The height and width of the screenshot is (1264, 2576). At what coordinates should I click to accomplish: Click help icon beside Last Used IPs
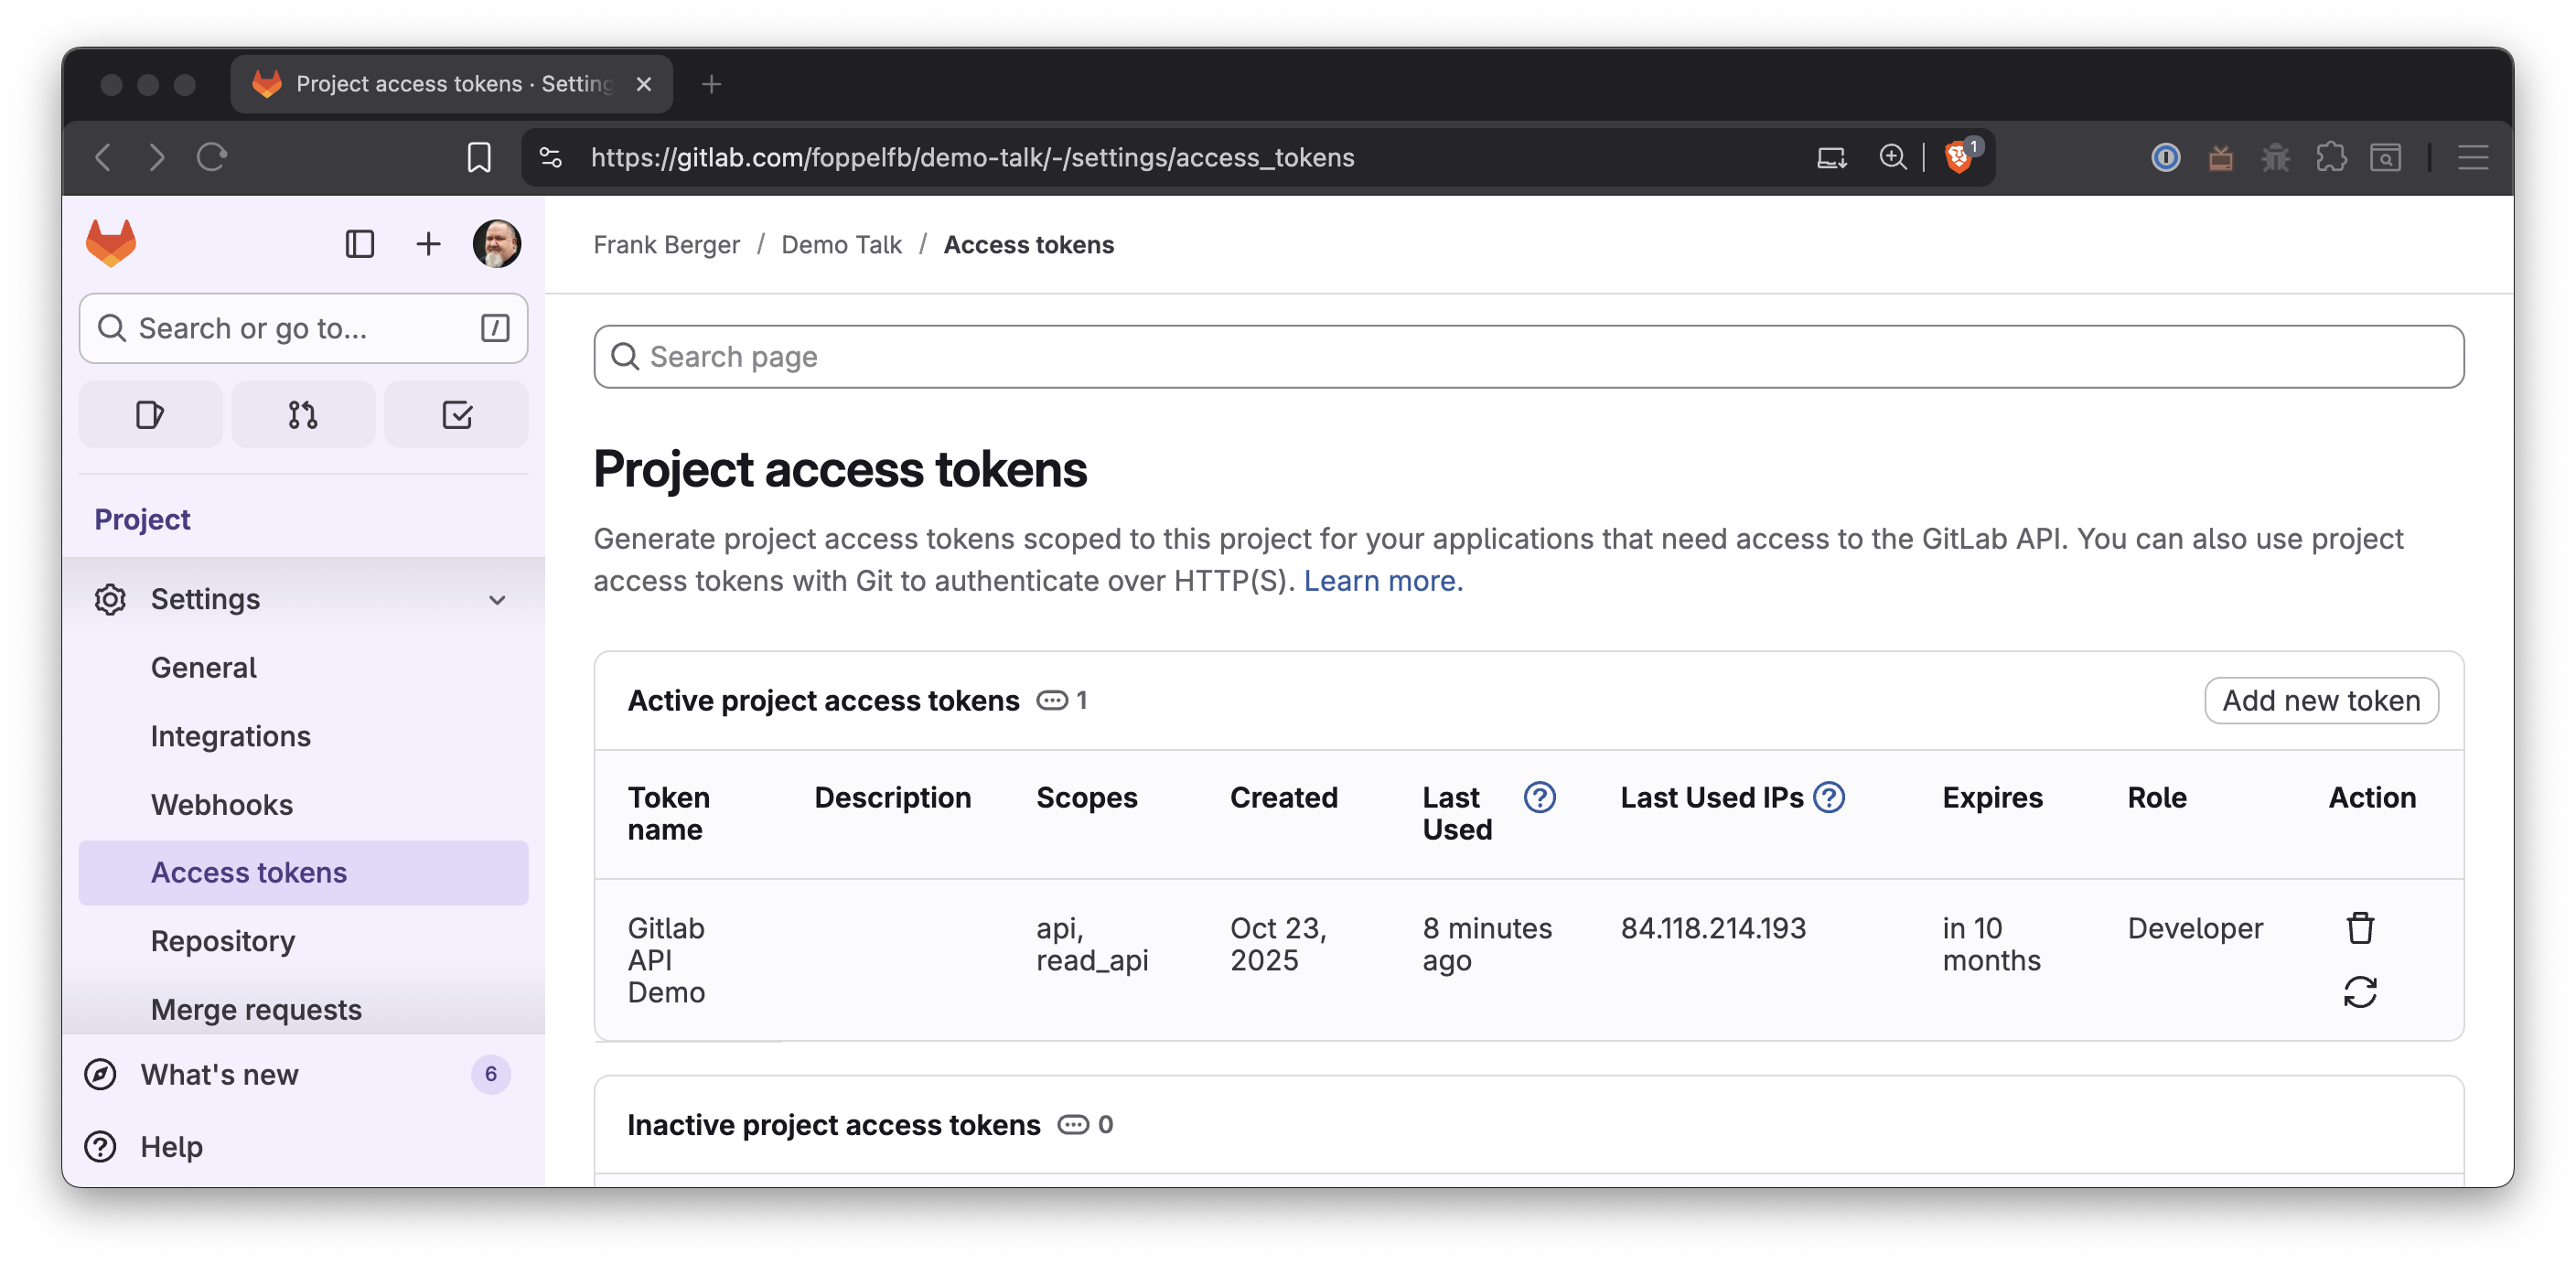(x=1829, y=797)
